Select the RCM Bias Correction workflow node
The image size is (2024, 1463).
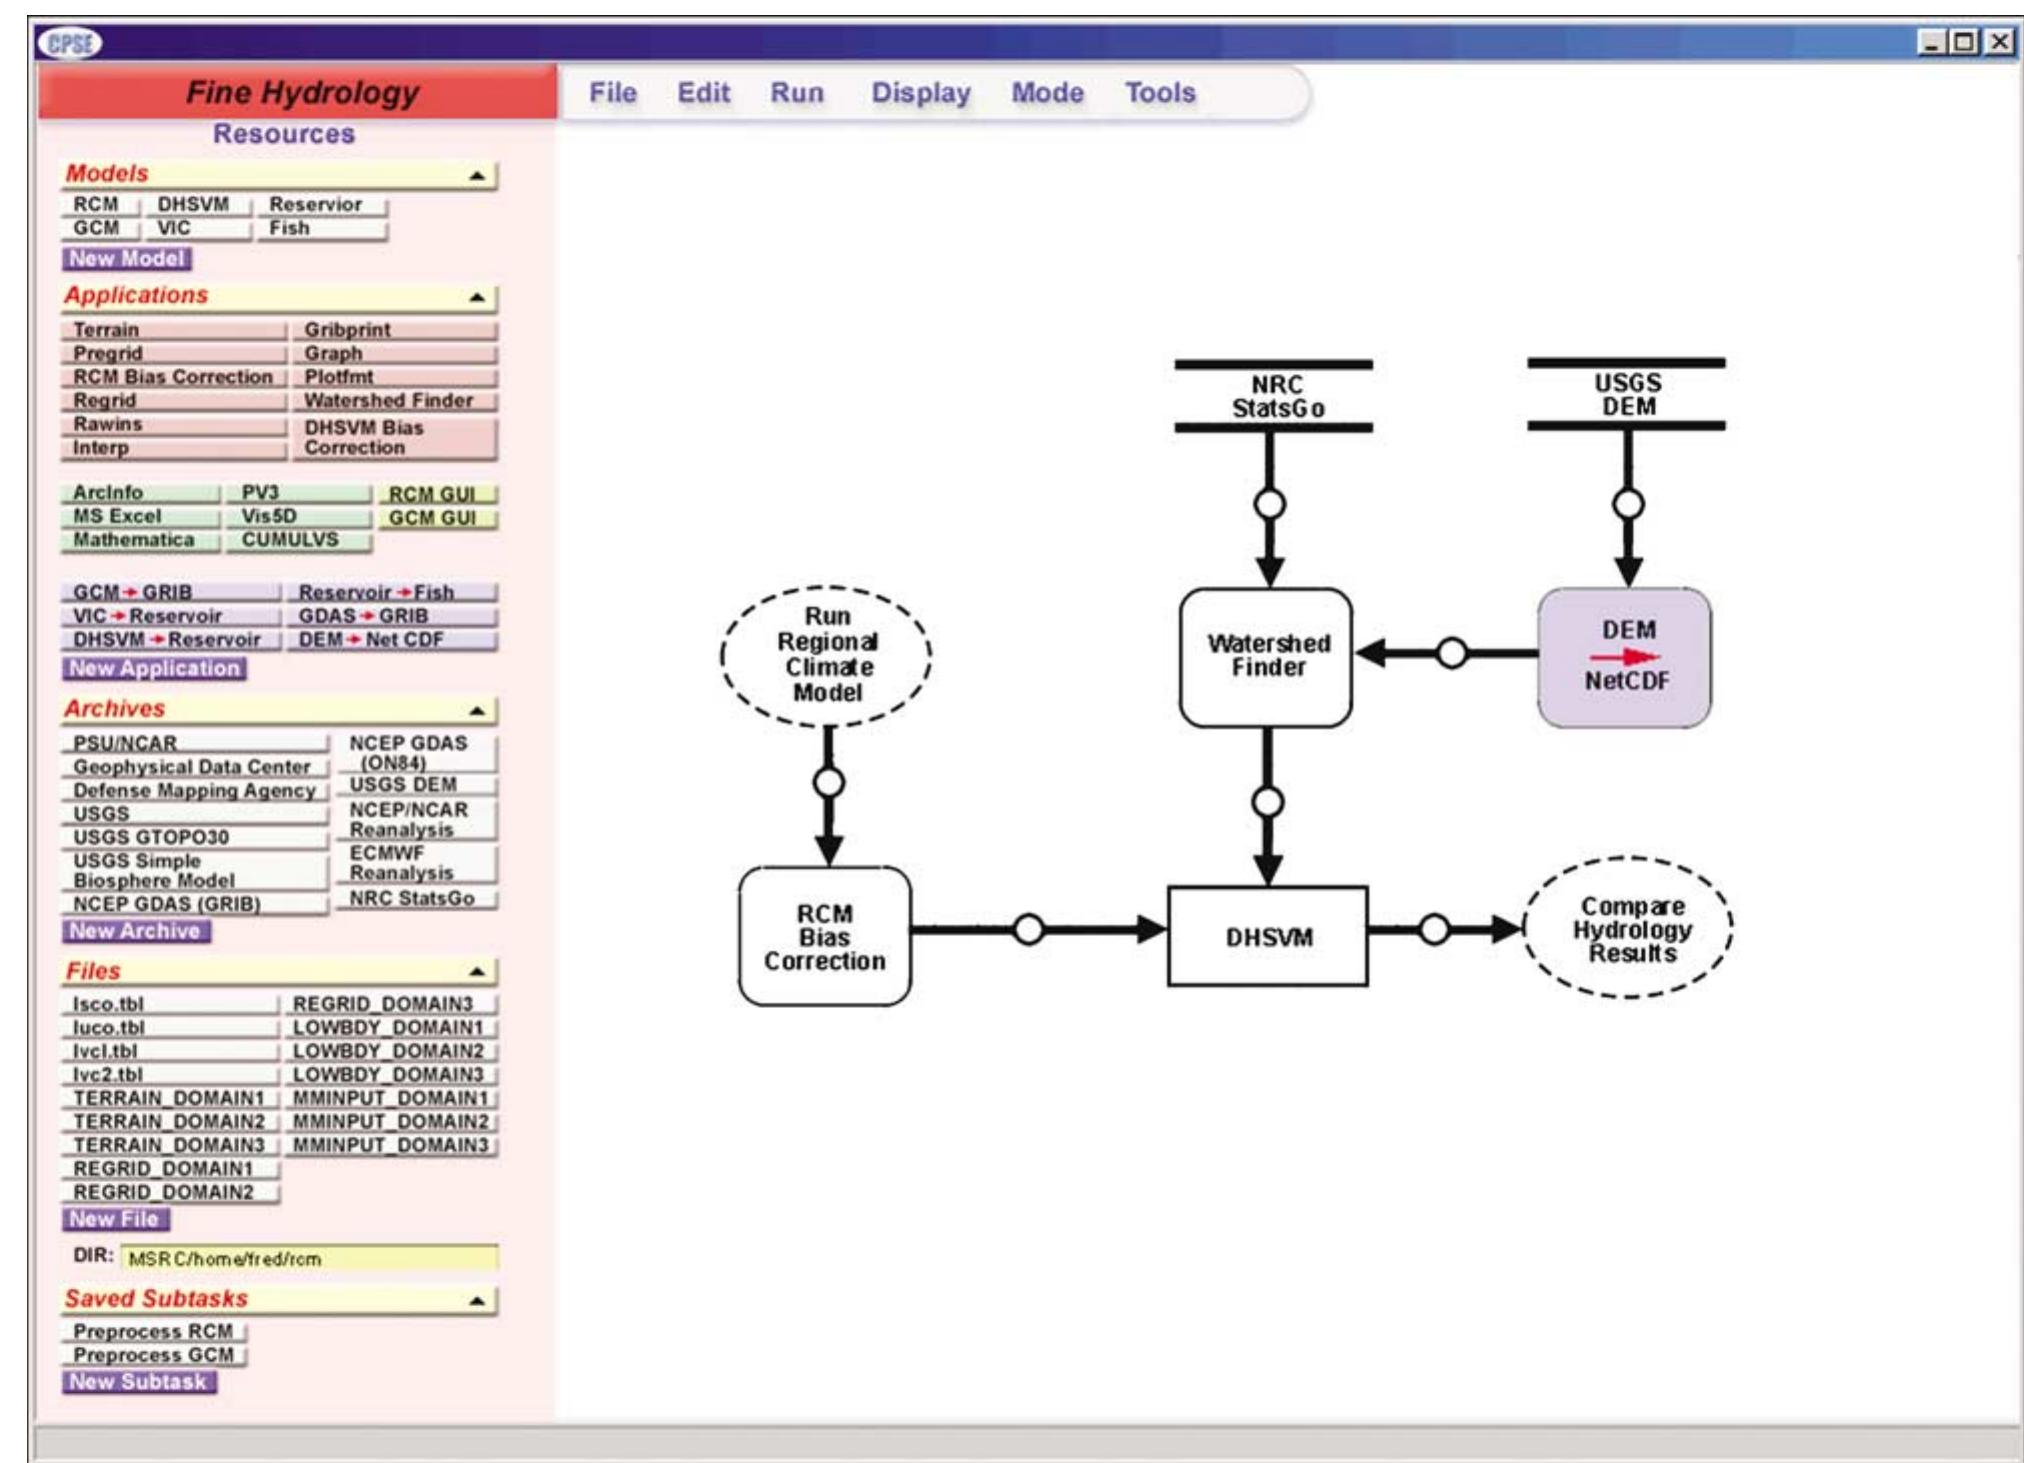(x=825, y=937)
